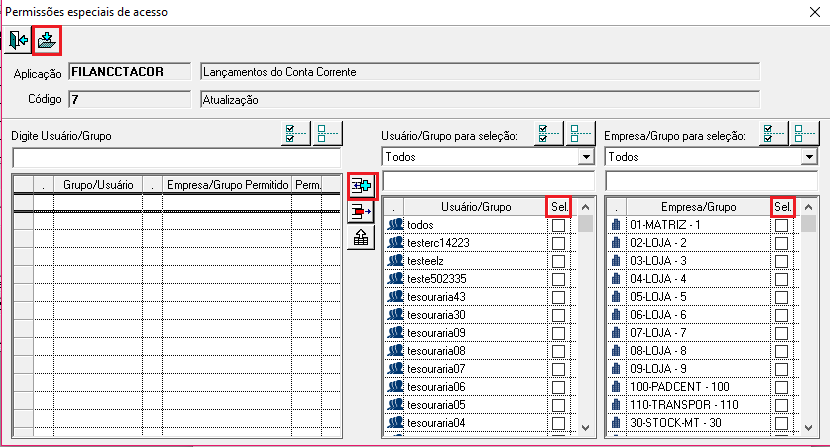
Task: Close the Permissões especiais de acesso window
Action: 815,12
